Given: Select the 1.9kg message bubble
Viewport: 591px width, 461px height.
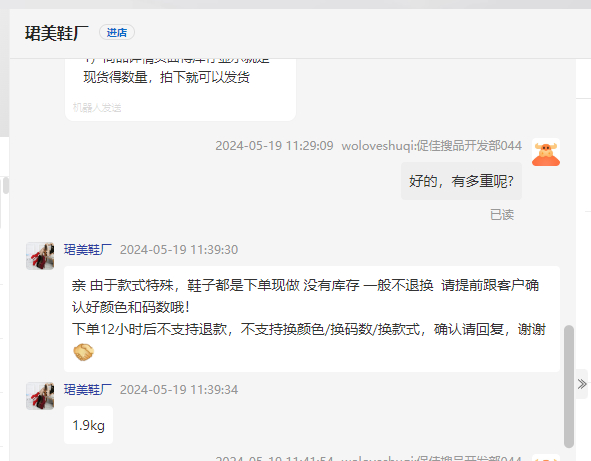Looking at the screenshot, I should [x=89, y=425].
